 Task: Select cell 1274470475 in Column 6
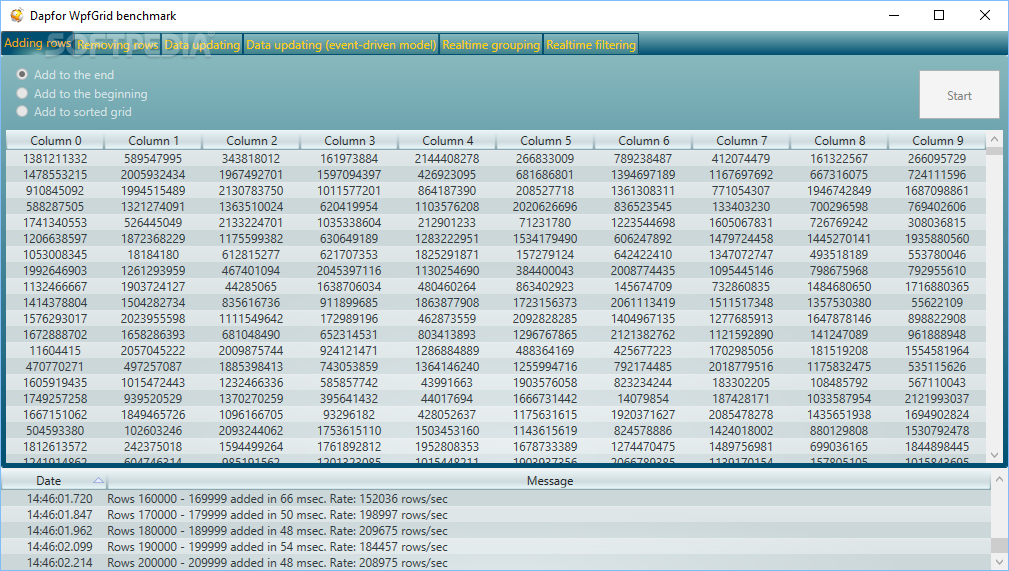pos(643,447)
